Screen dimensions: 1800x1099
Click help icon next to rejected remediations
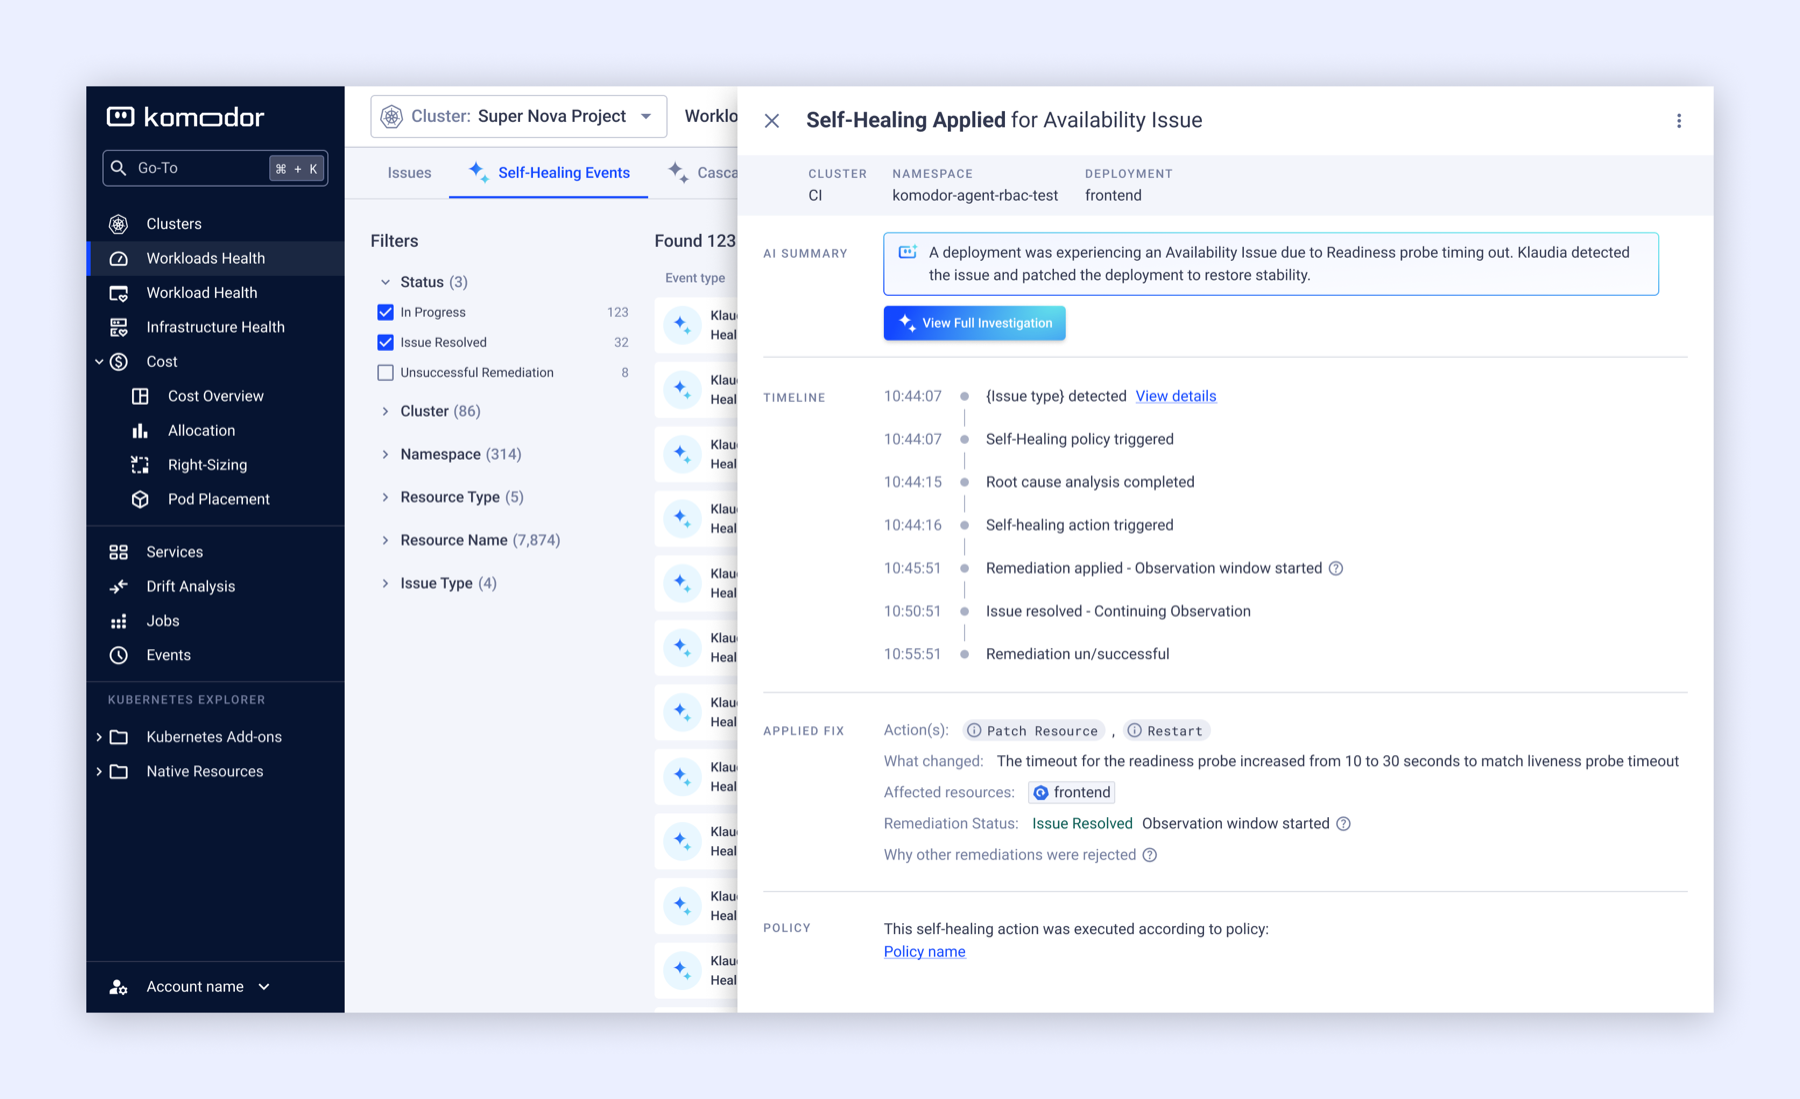tap(1150, 855)
